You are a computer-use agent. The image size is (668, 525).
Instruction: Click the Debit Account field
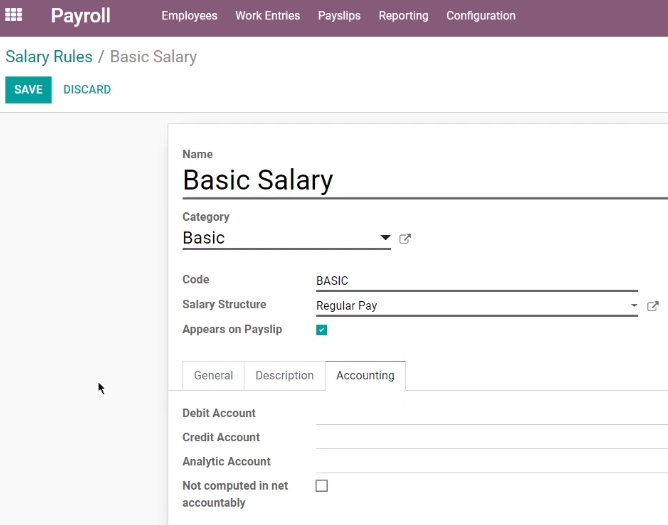click(x=492, y=413)
